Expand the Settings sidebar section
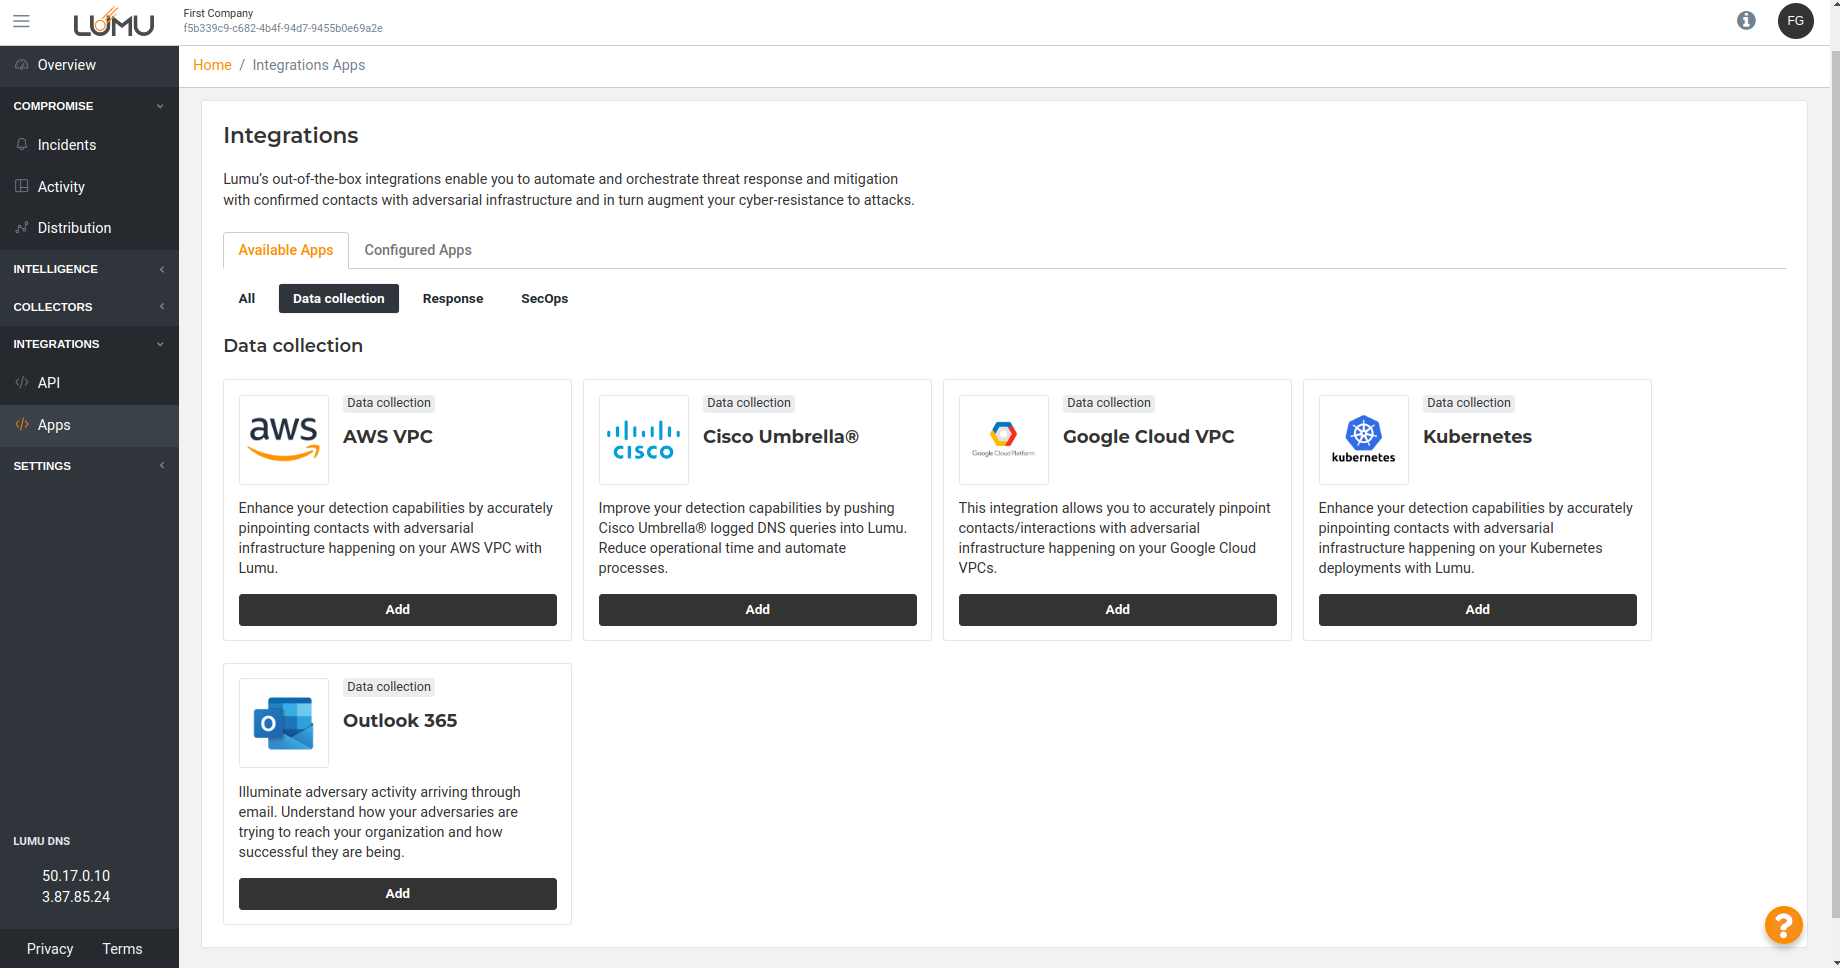1840x968 pixels. click(x=89, y=466)
